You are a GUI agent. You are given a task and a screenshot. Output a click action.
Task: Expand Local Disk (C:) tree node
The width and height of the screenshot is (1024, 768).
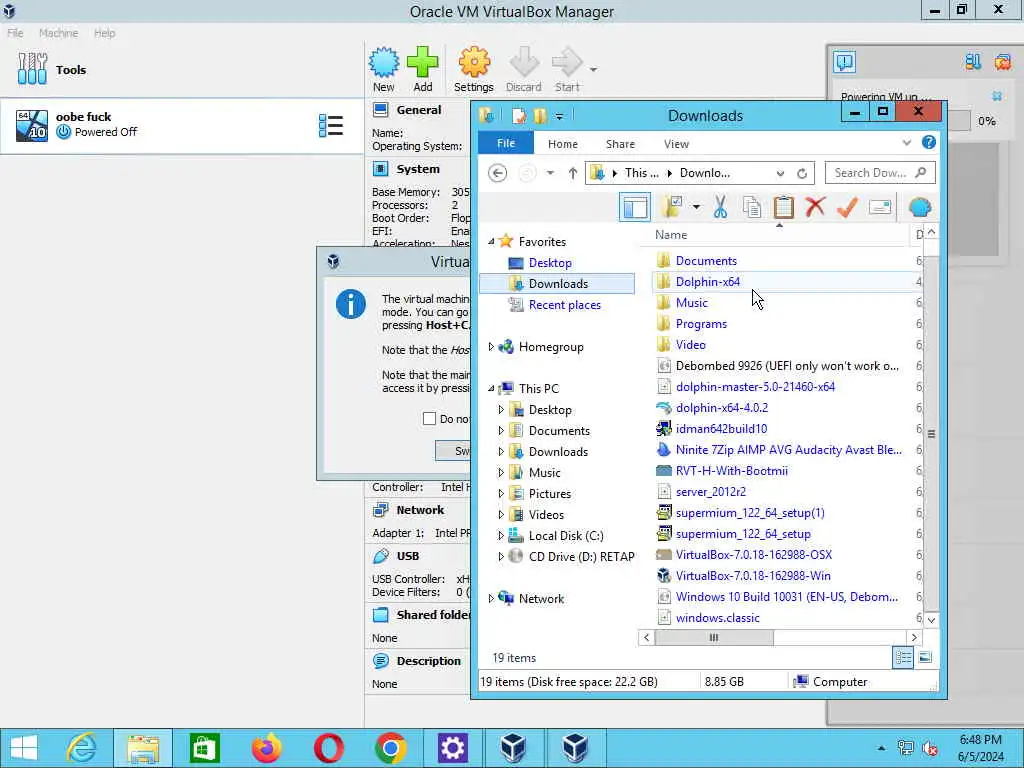[501, 536]
